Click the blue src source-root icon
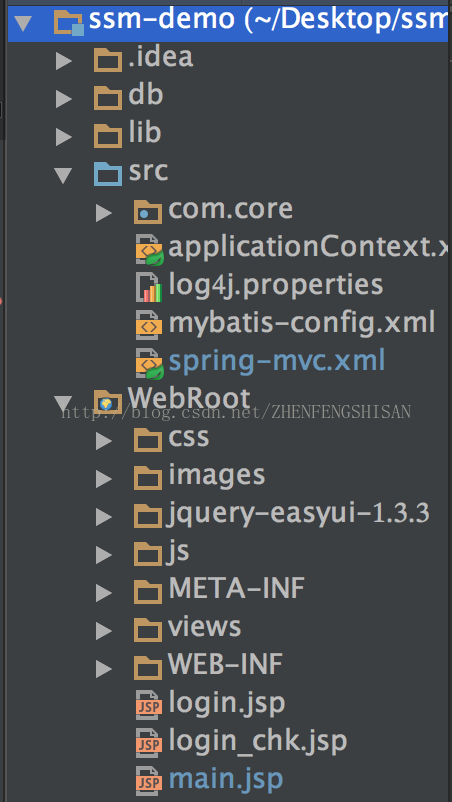Screen dimensions: 452x802 point(108,174)
